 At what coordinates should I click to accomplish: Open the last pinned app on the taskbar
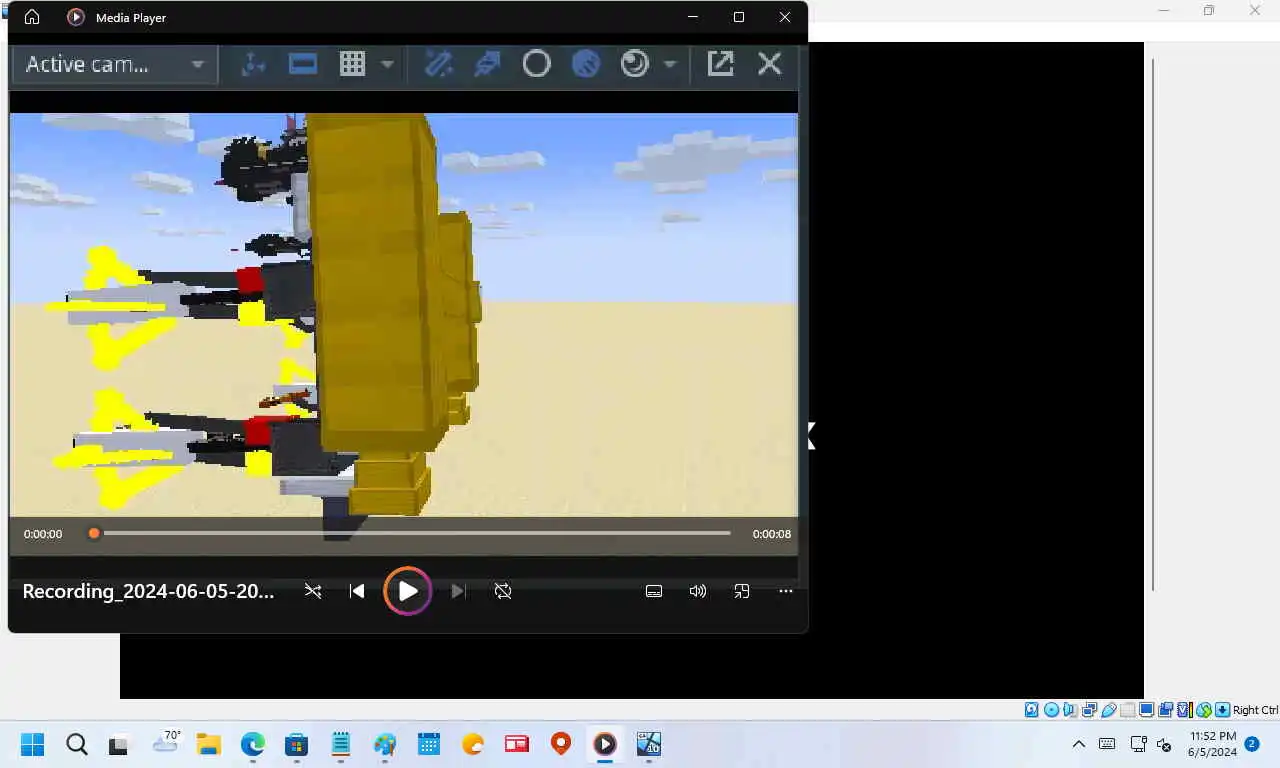coord(649,744)
